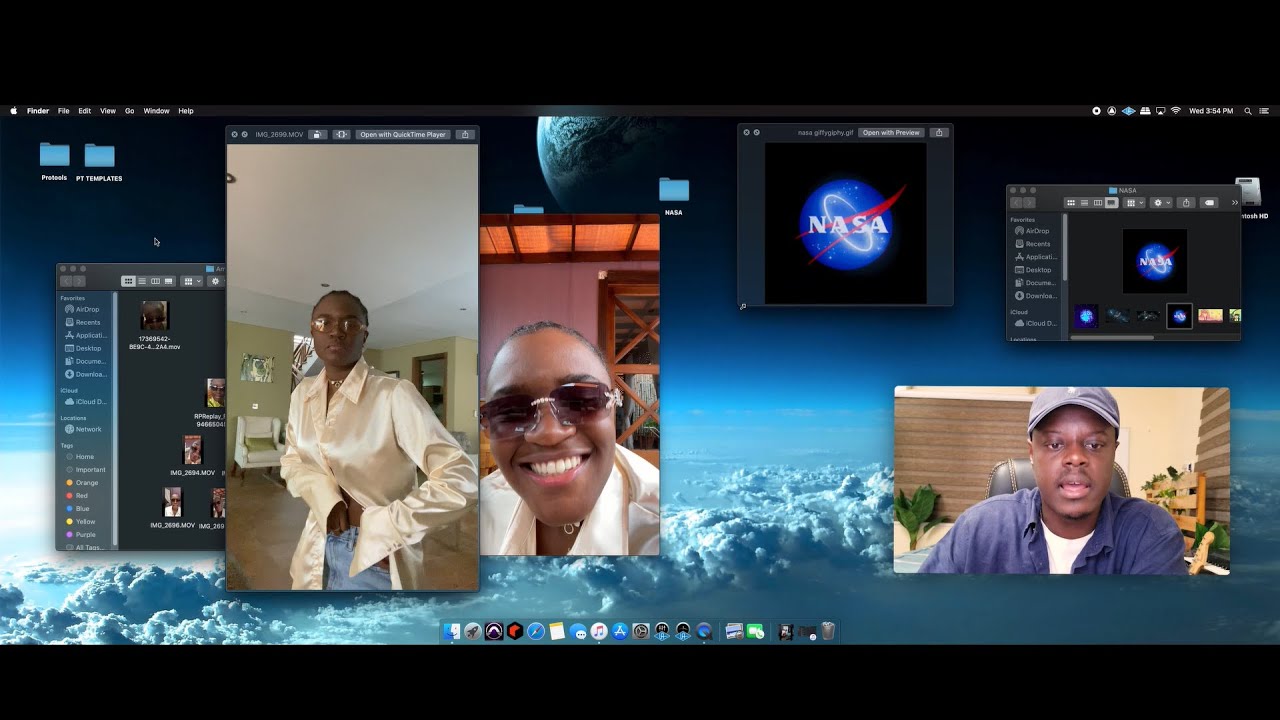Open the File menu

(x=63, y=111)
